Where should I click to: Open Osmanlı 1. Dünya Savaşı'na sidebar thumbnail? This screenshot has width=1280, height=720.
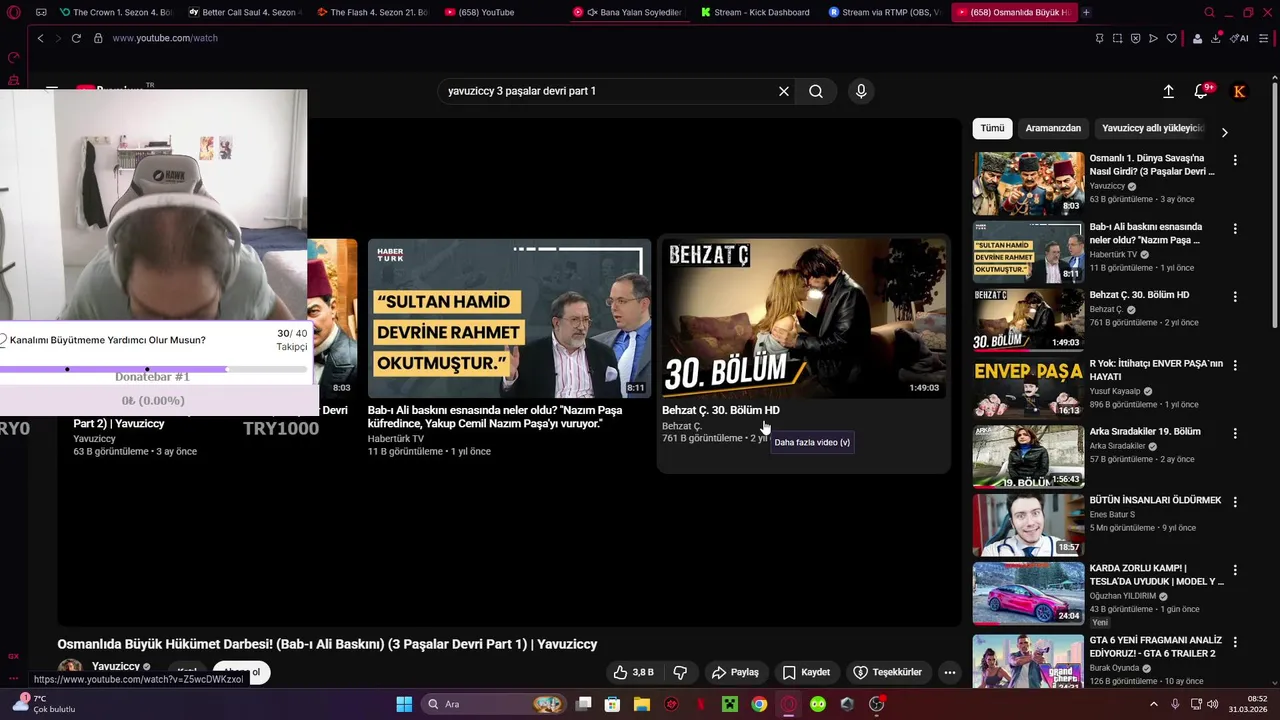click(1028, 183)
